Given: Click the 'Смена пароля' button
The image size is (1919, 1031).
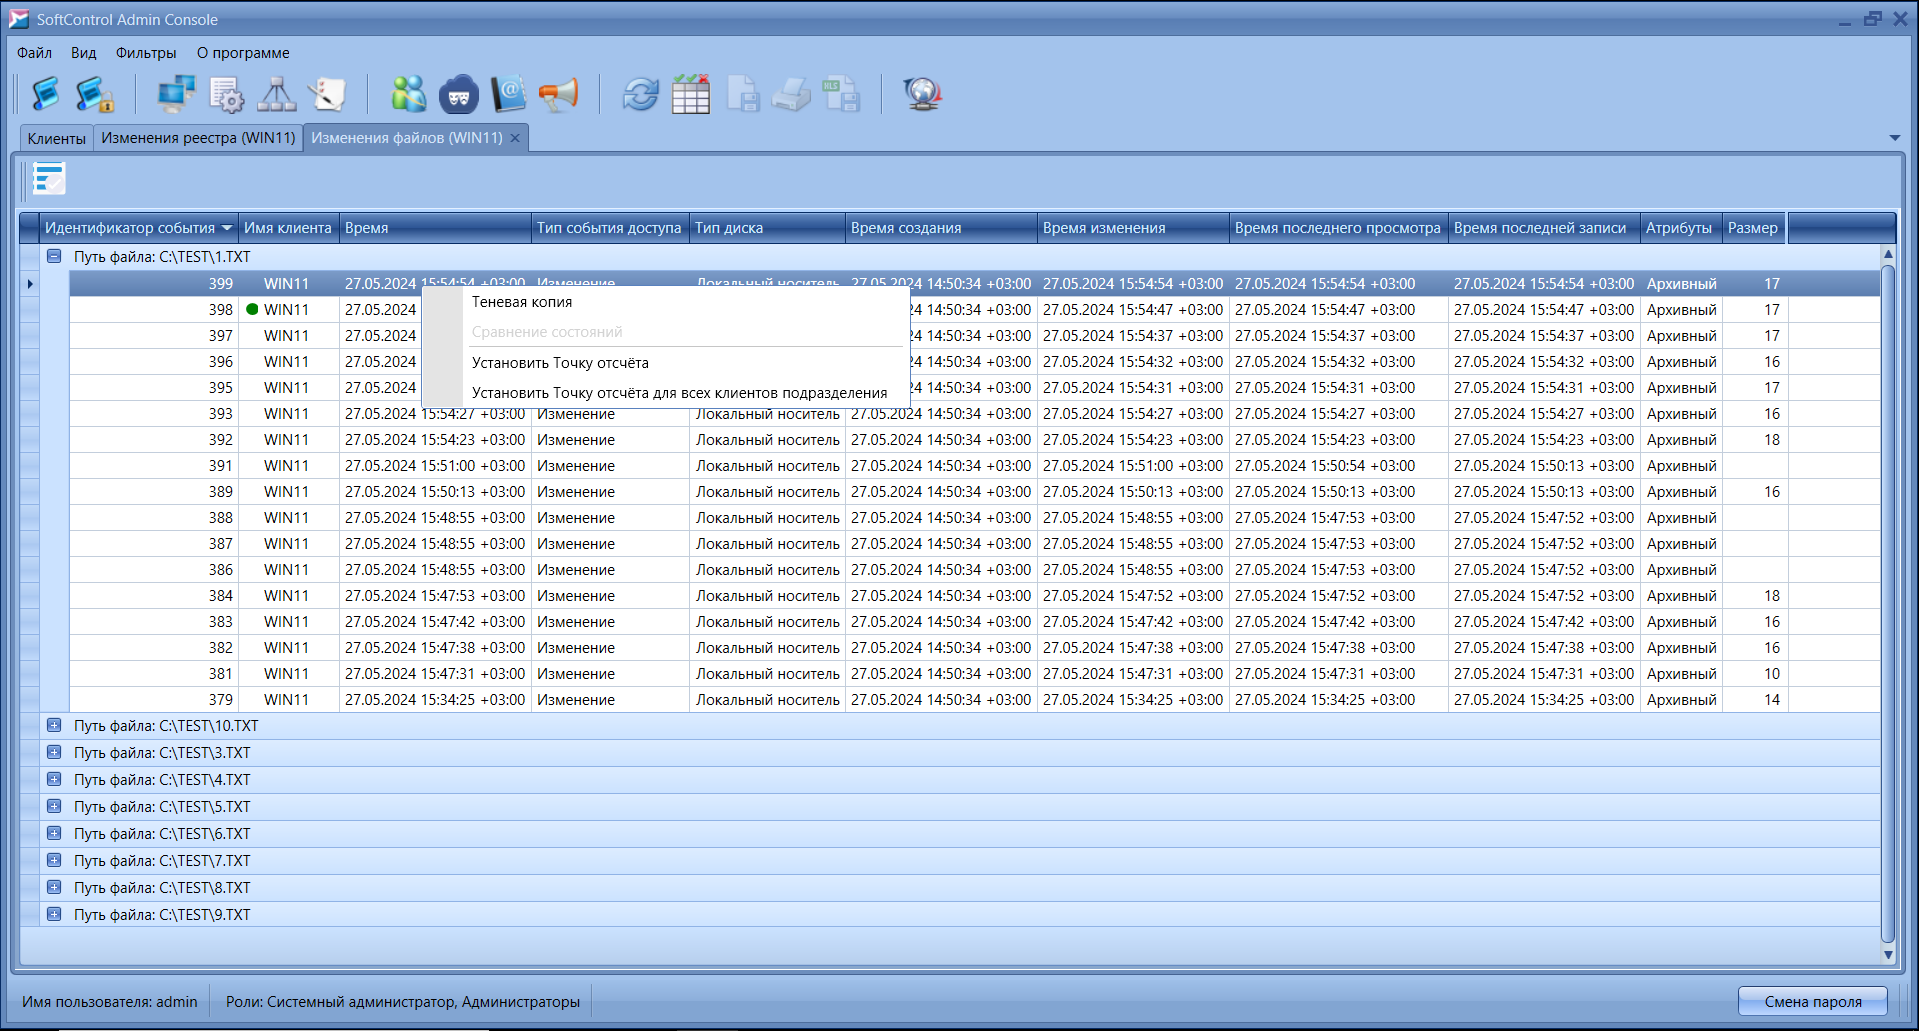Looking at the screenshot, I should coord(1812,1001).
